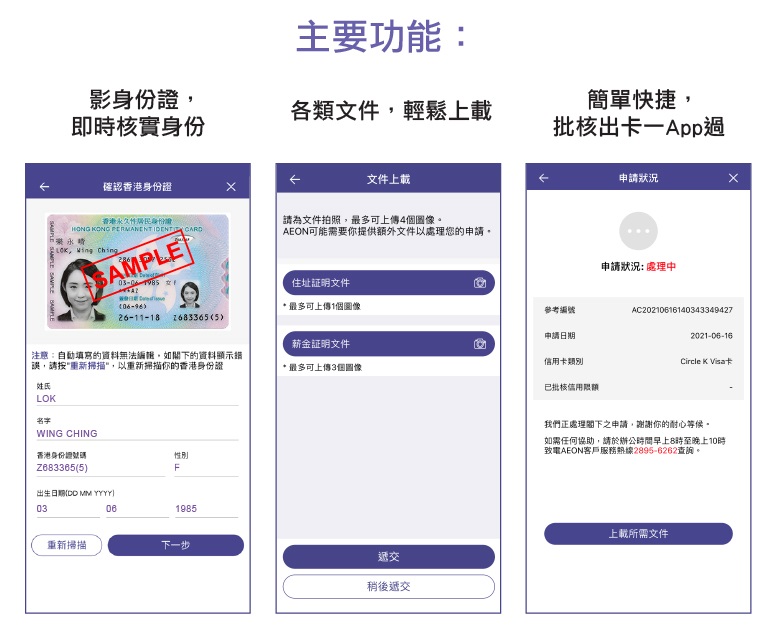This screenshot has height=628, width=770.
Task: Click the 下一步 next button
Action: tap(176, 545)
